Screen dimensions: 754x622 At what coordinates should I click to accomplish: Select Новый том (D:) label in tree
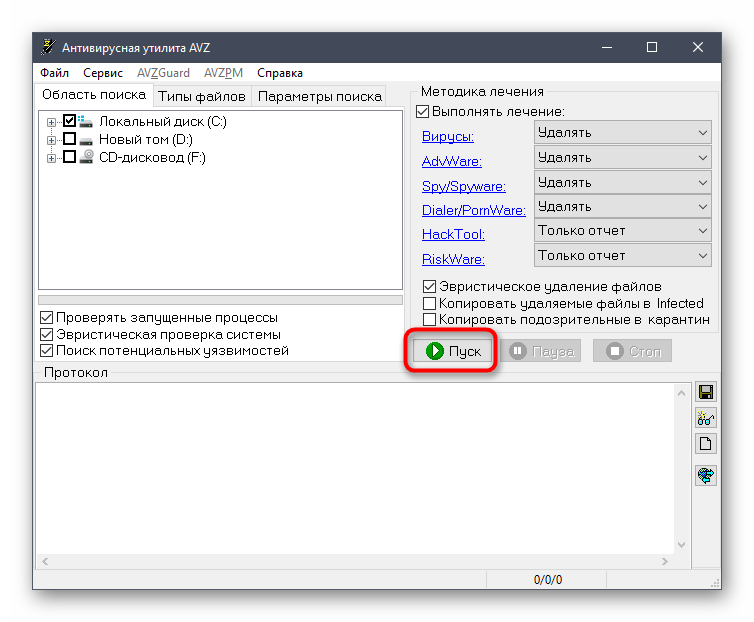pyautogui.click(x=146, y=140)
